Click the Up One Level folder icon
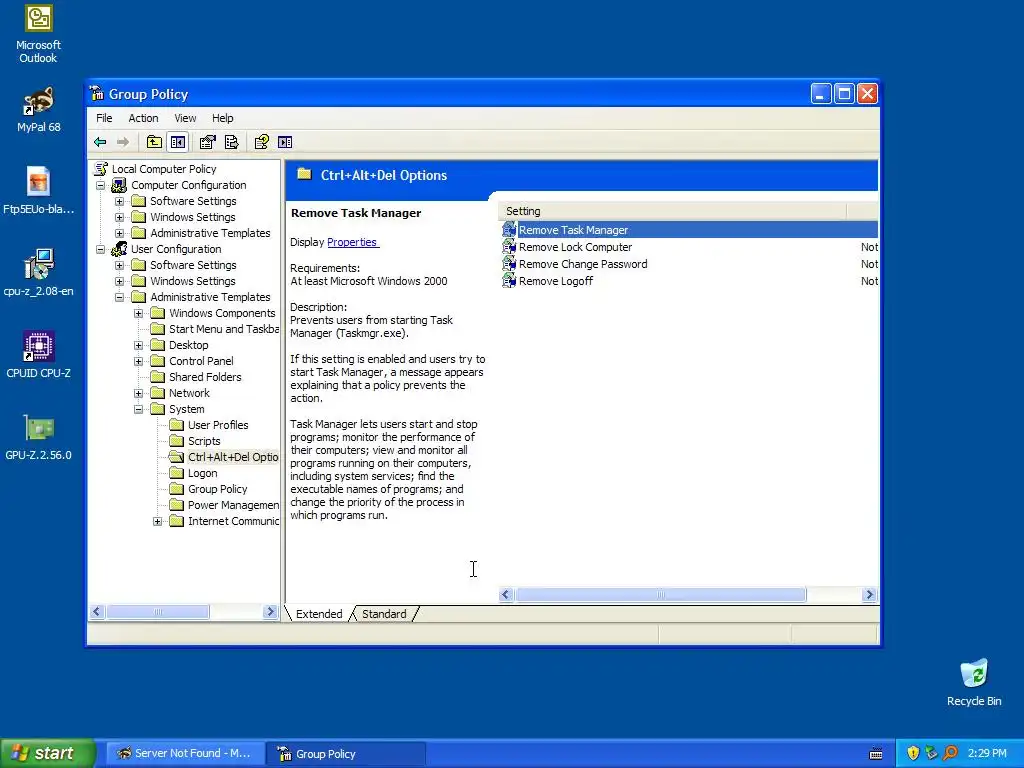Image resolution: width=1024 pixels, height=768 pixels. tap(154, 142)
